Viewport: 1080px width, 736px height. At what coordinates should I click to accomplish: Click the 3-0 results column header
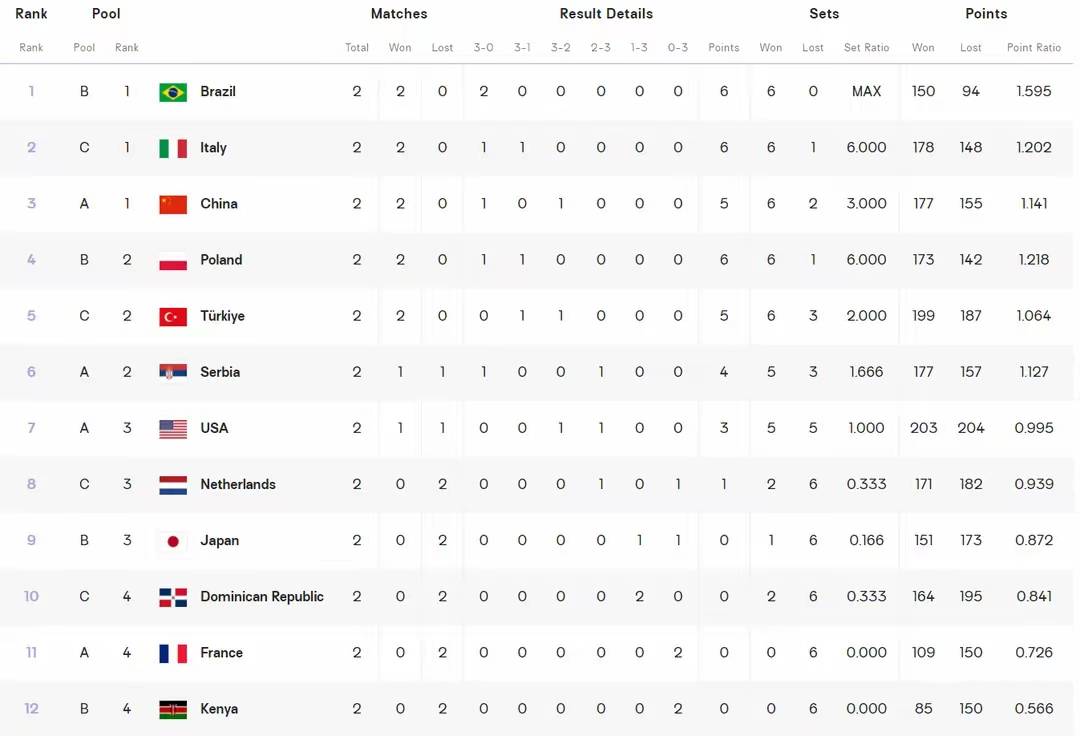tap(483, 48)
